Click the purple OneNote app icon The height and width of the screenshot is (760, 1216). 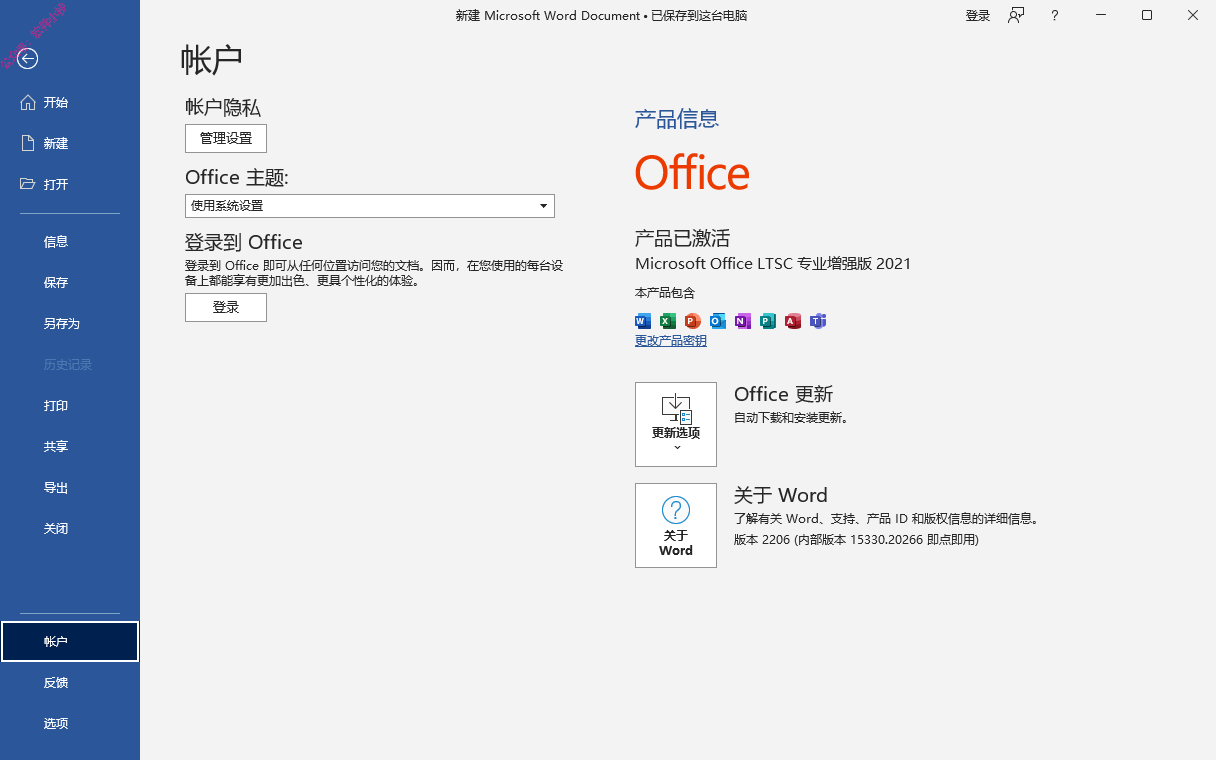click(743, 321)
